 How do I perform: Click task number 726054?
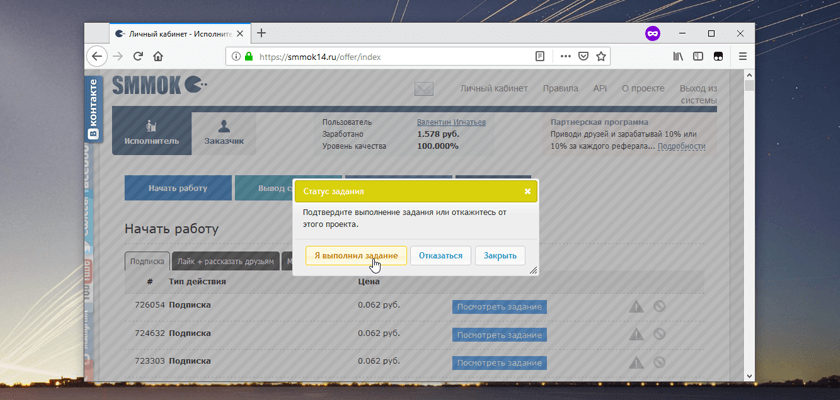(150, 305)
